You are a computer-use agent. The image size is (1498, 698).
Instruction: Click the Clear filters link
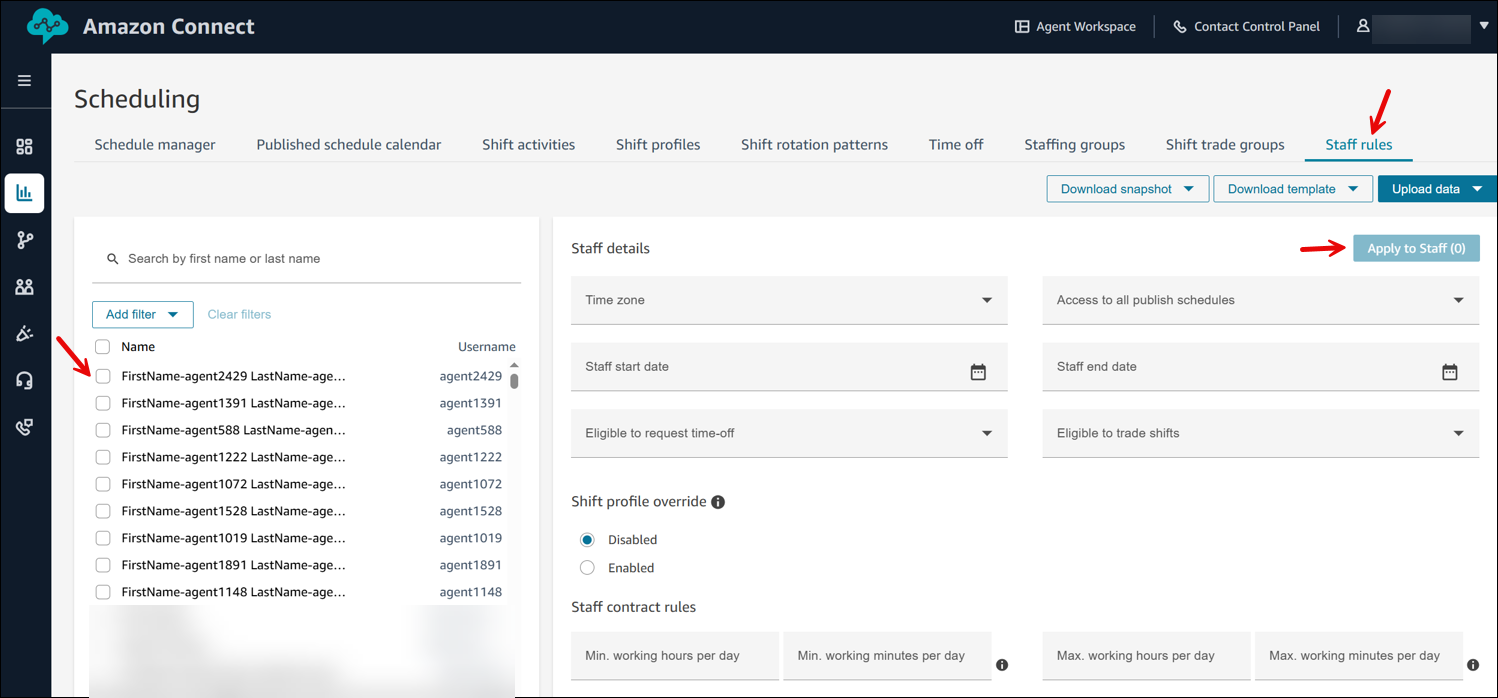tap(239, 314)
